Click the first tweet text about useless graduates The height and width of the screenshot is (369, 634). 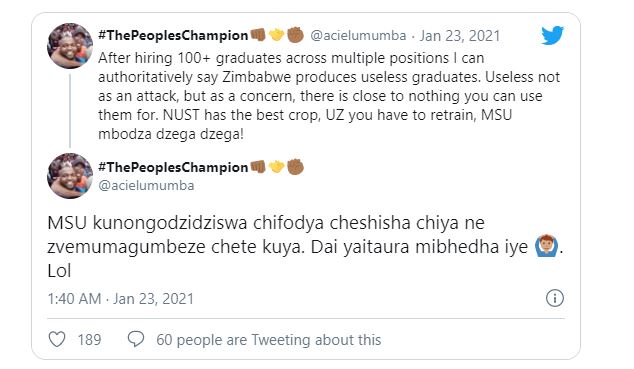(x=329, y=96)
